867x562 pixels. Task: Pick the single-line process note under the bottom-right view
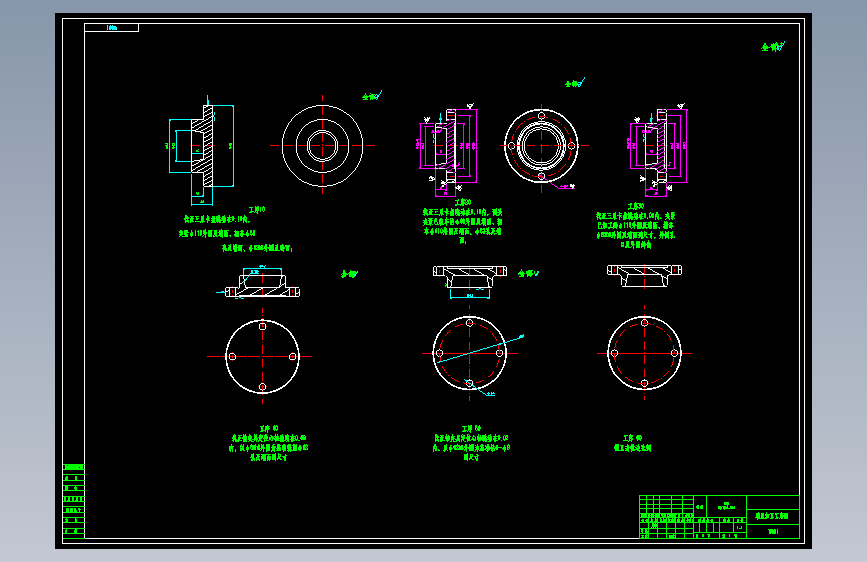coord(633,448)
